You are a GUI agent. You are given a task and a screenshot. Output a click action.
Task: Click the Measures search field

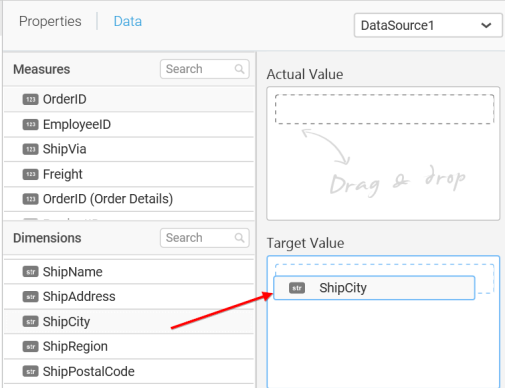(204, 69)
